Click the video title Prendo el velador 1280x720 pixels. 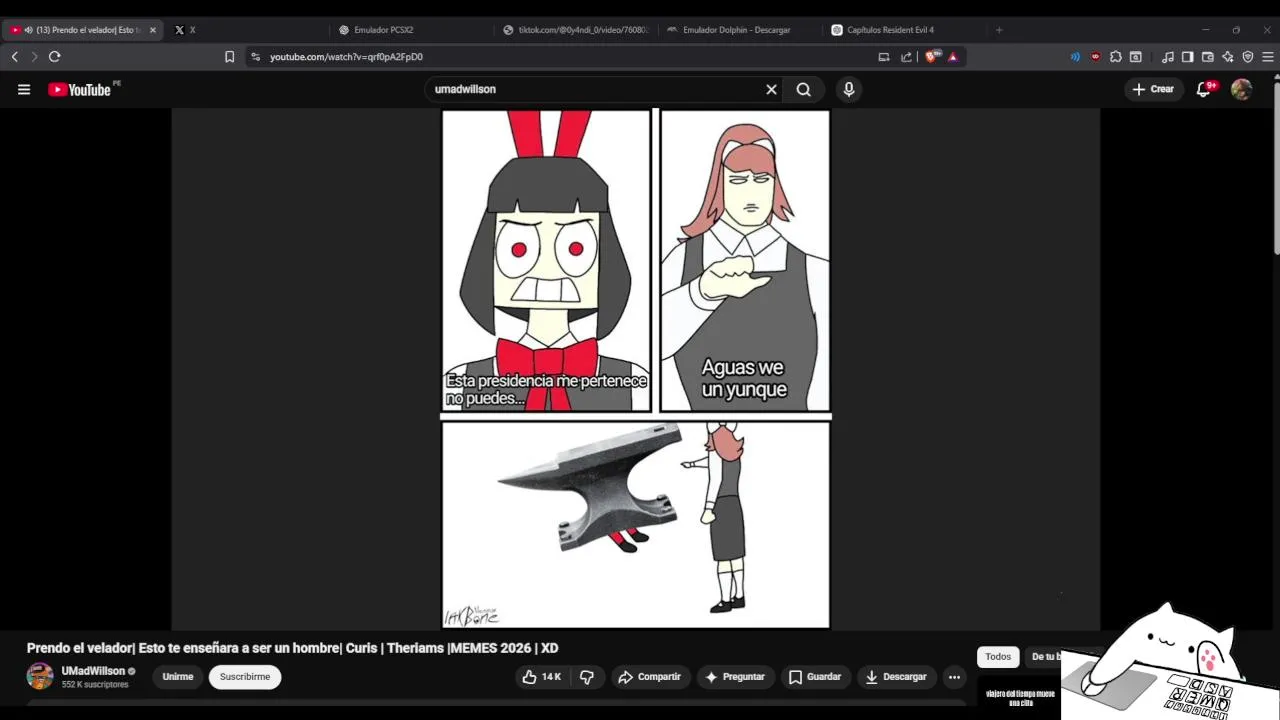(292, 648)
